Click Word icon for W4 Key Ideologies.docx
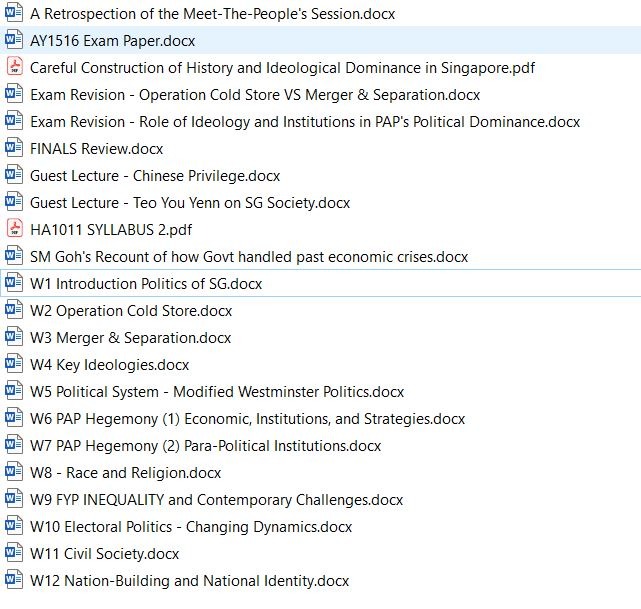Image resolution: width=641 pixels, height=609 pixels. pyautogui.click(x=14, y=365)
